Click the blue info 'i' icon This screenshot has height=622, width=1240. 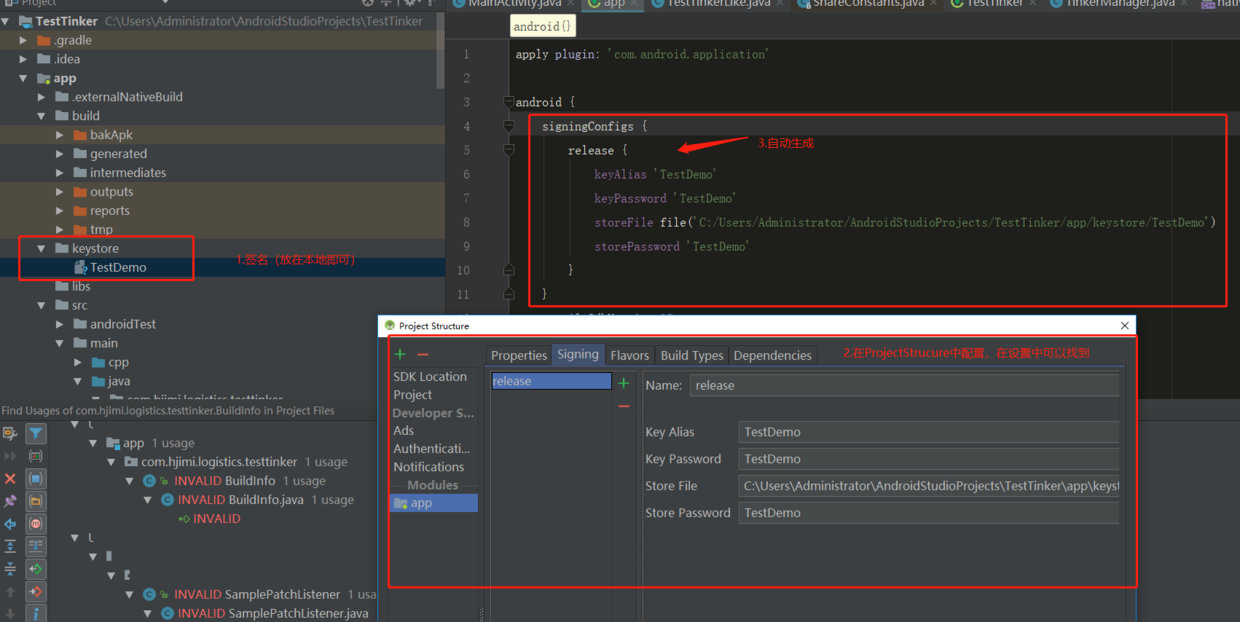point(35,613)
